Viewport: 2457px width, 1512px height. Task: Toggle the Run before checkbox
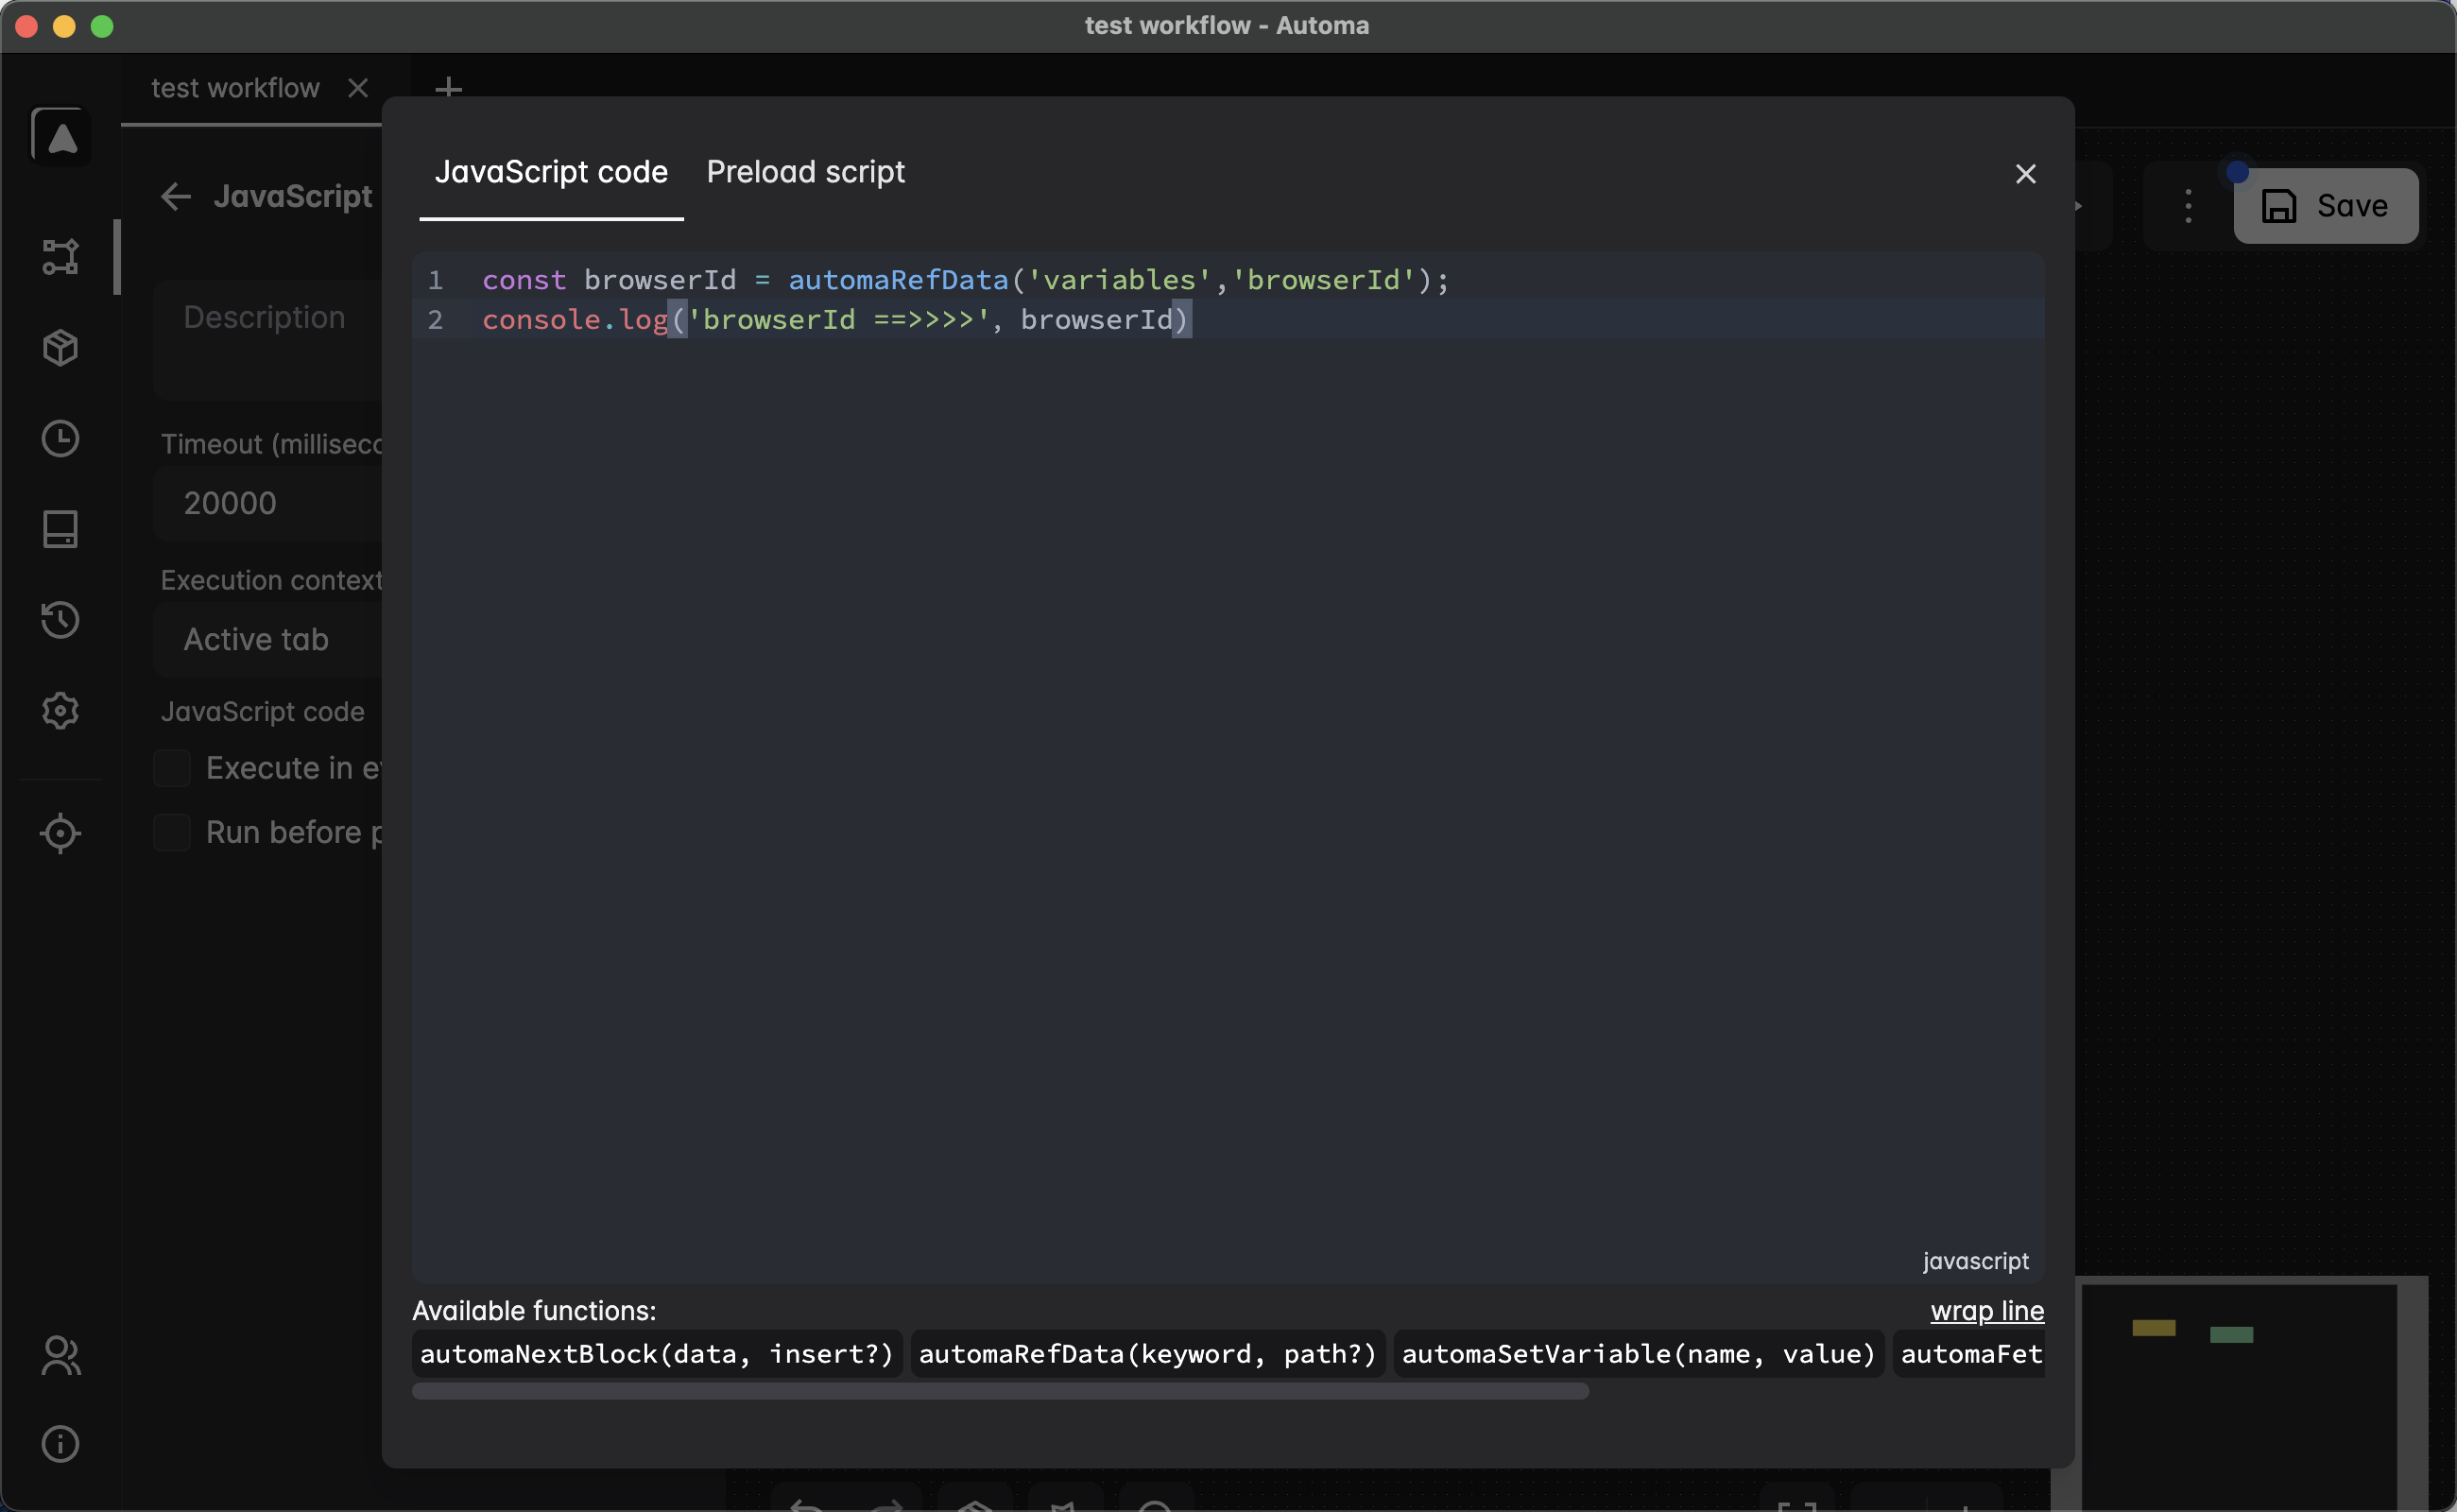tap(172, 832)
